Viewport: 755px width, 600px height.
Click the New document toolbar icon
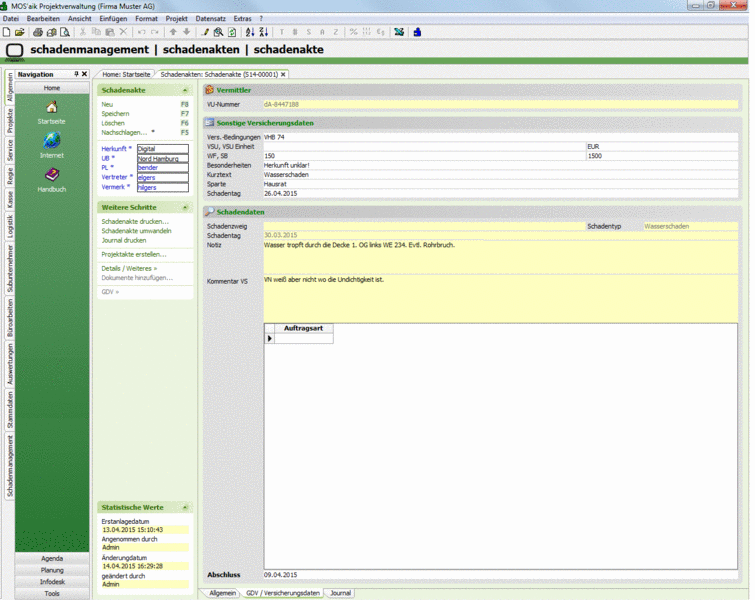point(6,32)
